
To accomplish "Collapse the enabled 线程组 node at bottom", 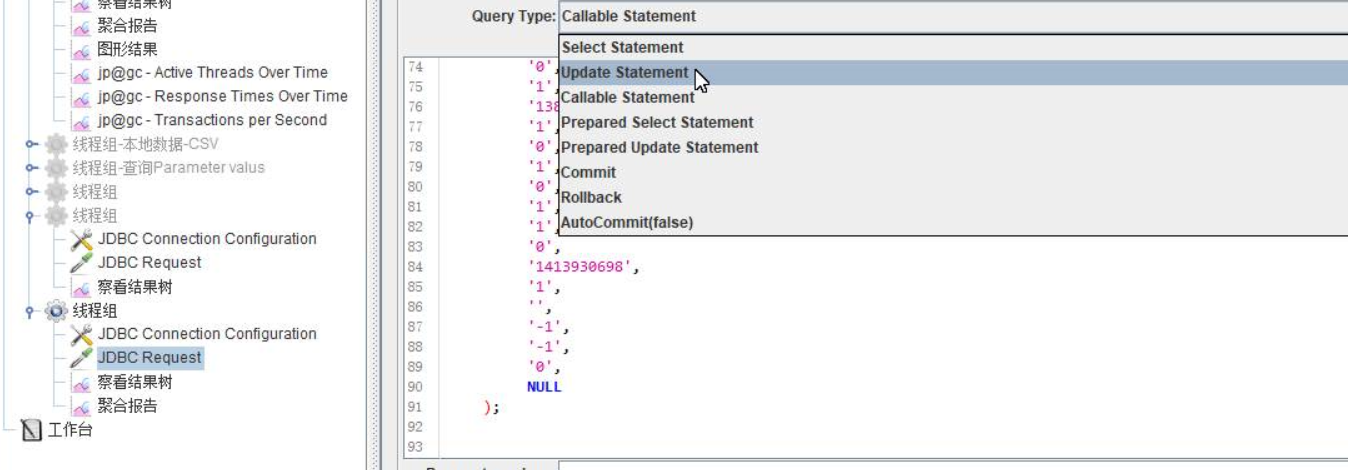I will [x=33, y=311].
